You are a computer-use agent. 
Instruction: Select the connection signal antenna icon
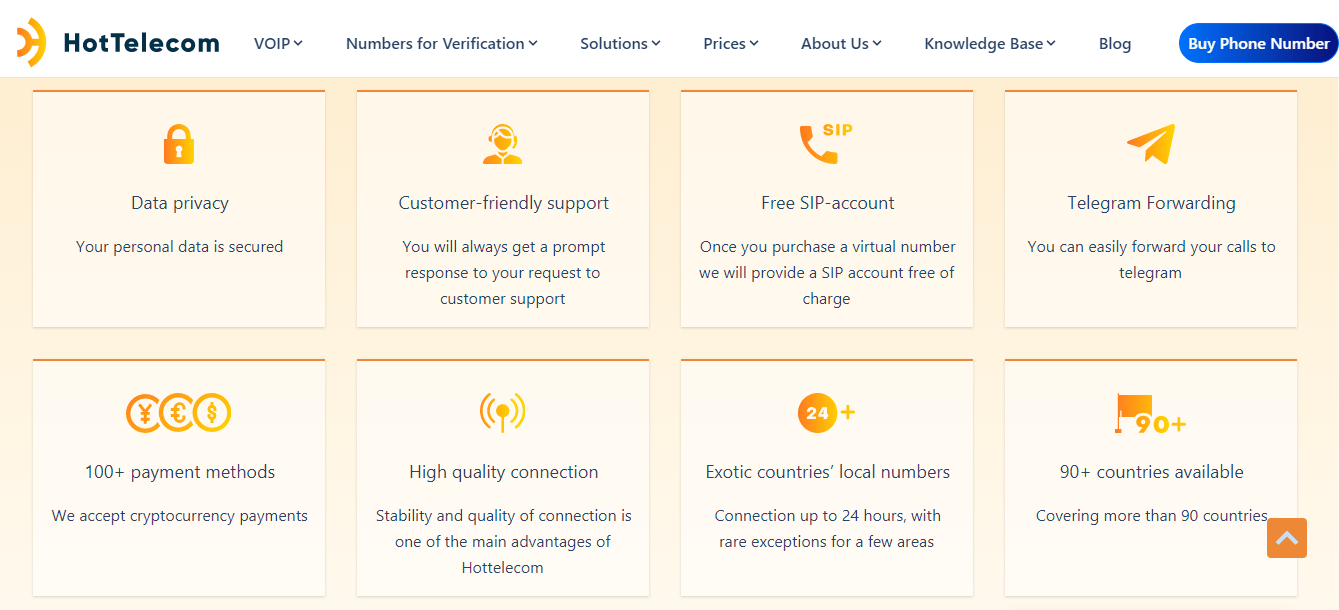(503, 412)
